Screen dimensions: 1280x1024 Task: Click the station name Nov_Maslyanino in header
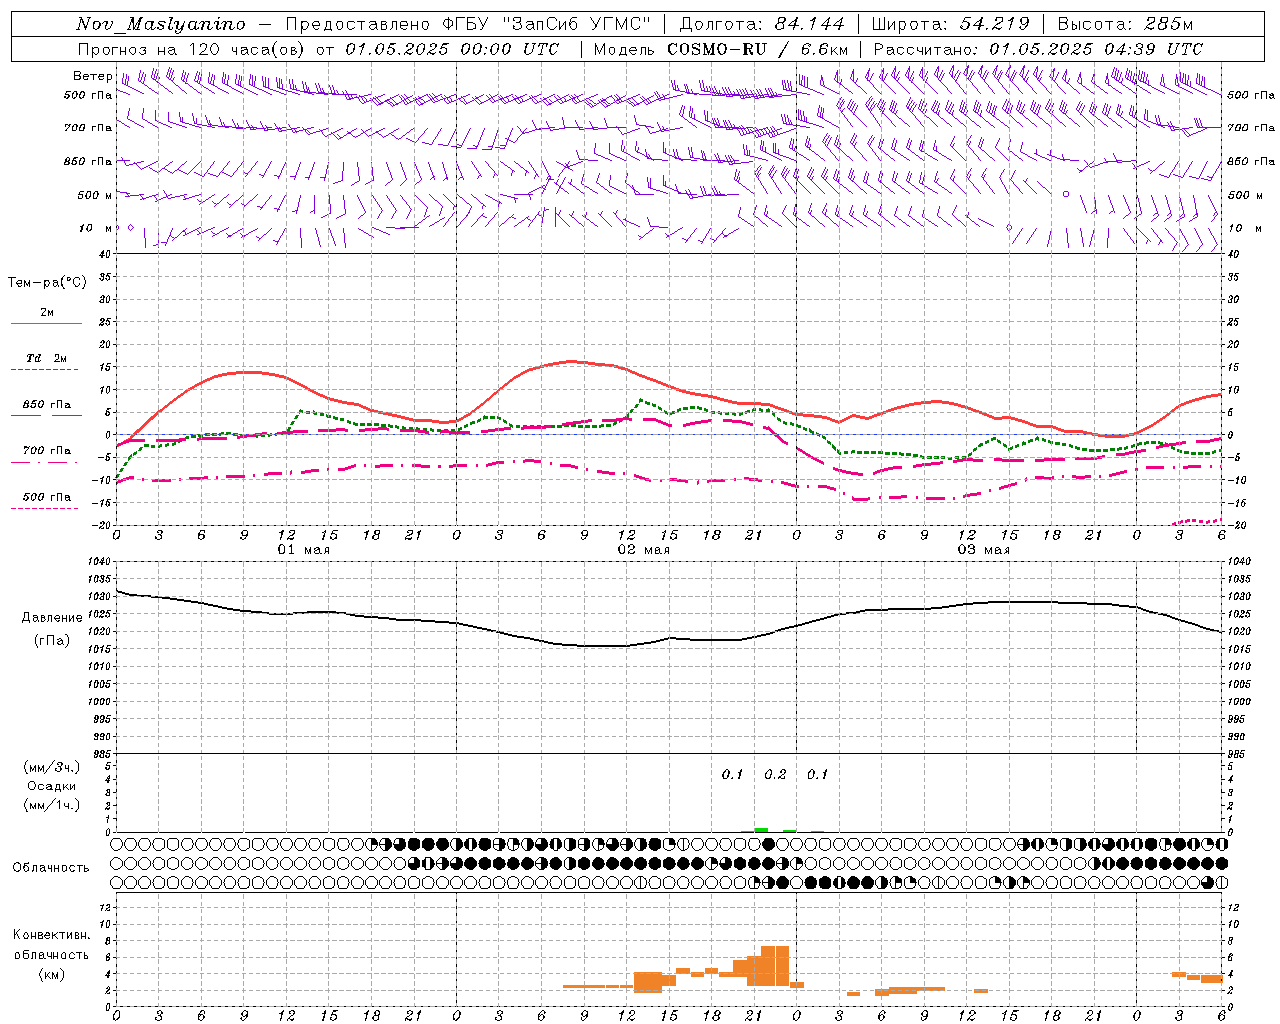[161, 24]
